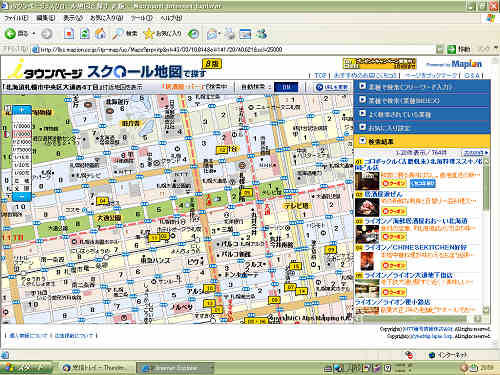Click the Home icon in browser toolbar
Image resolution: width=500 pixels, height=375 pixels.
tap(100, 33)
